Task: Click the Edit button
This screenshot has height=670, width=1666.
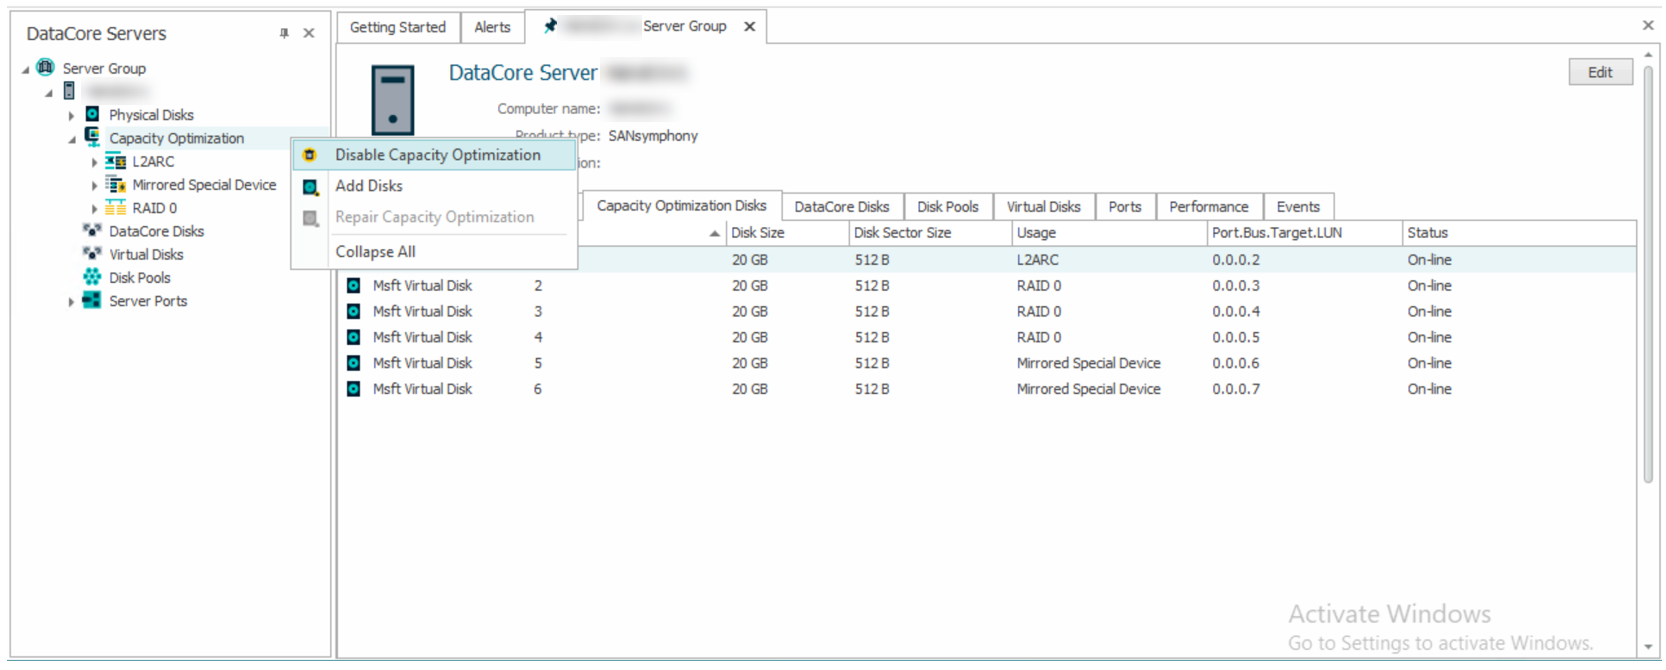Action: tap(1599, 72)
